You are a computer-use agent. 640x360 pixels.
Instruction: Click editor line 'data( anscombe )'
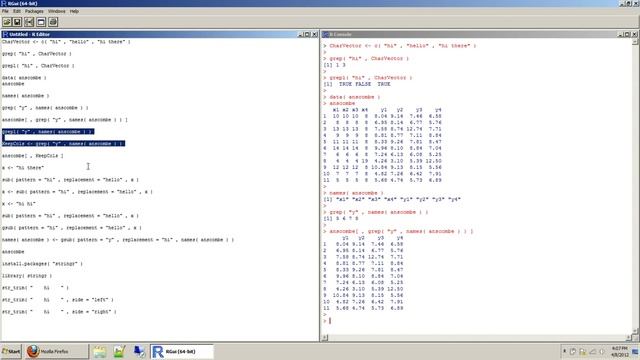pyautogui.click(x=24, y=78)
